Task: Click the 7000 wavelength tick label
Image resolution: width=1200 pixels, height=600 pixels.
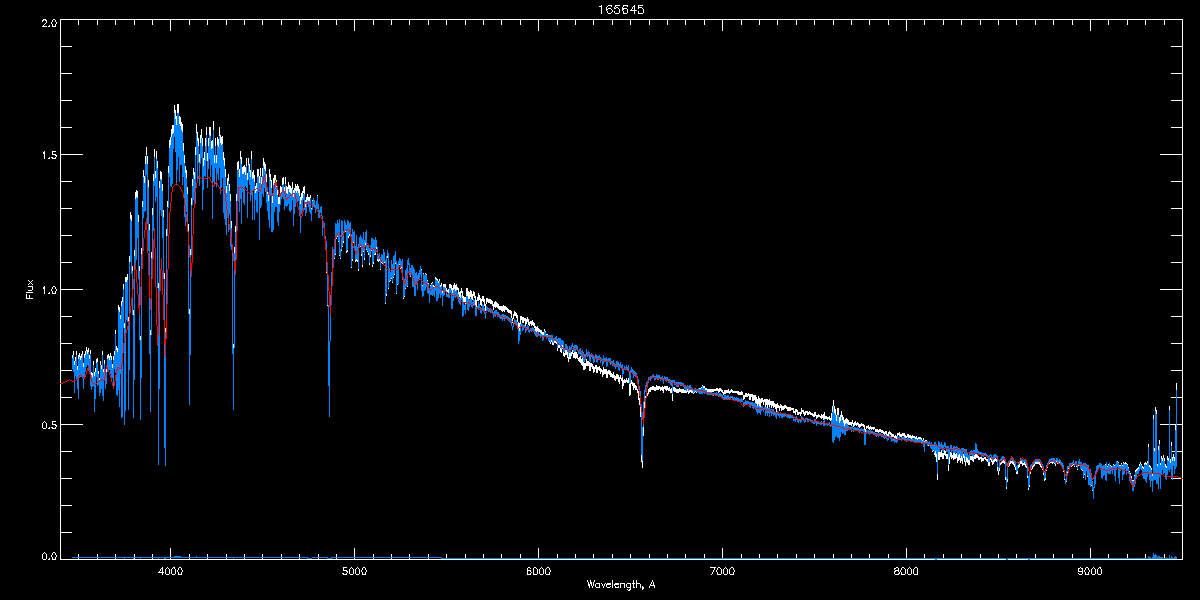Action: [x=722, y=572]
